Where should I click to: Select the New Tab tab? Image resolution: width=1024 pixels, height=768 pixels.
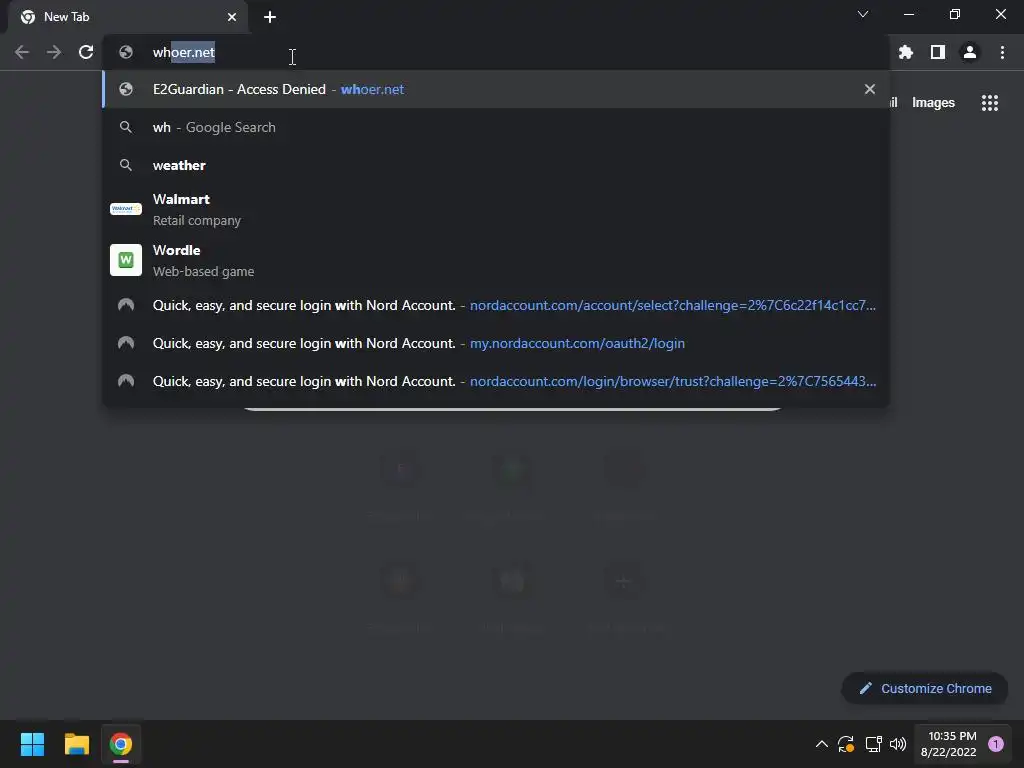pos(128,17)
